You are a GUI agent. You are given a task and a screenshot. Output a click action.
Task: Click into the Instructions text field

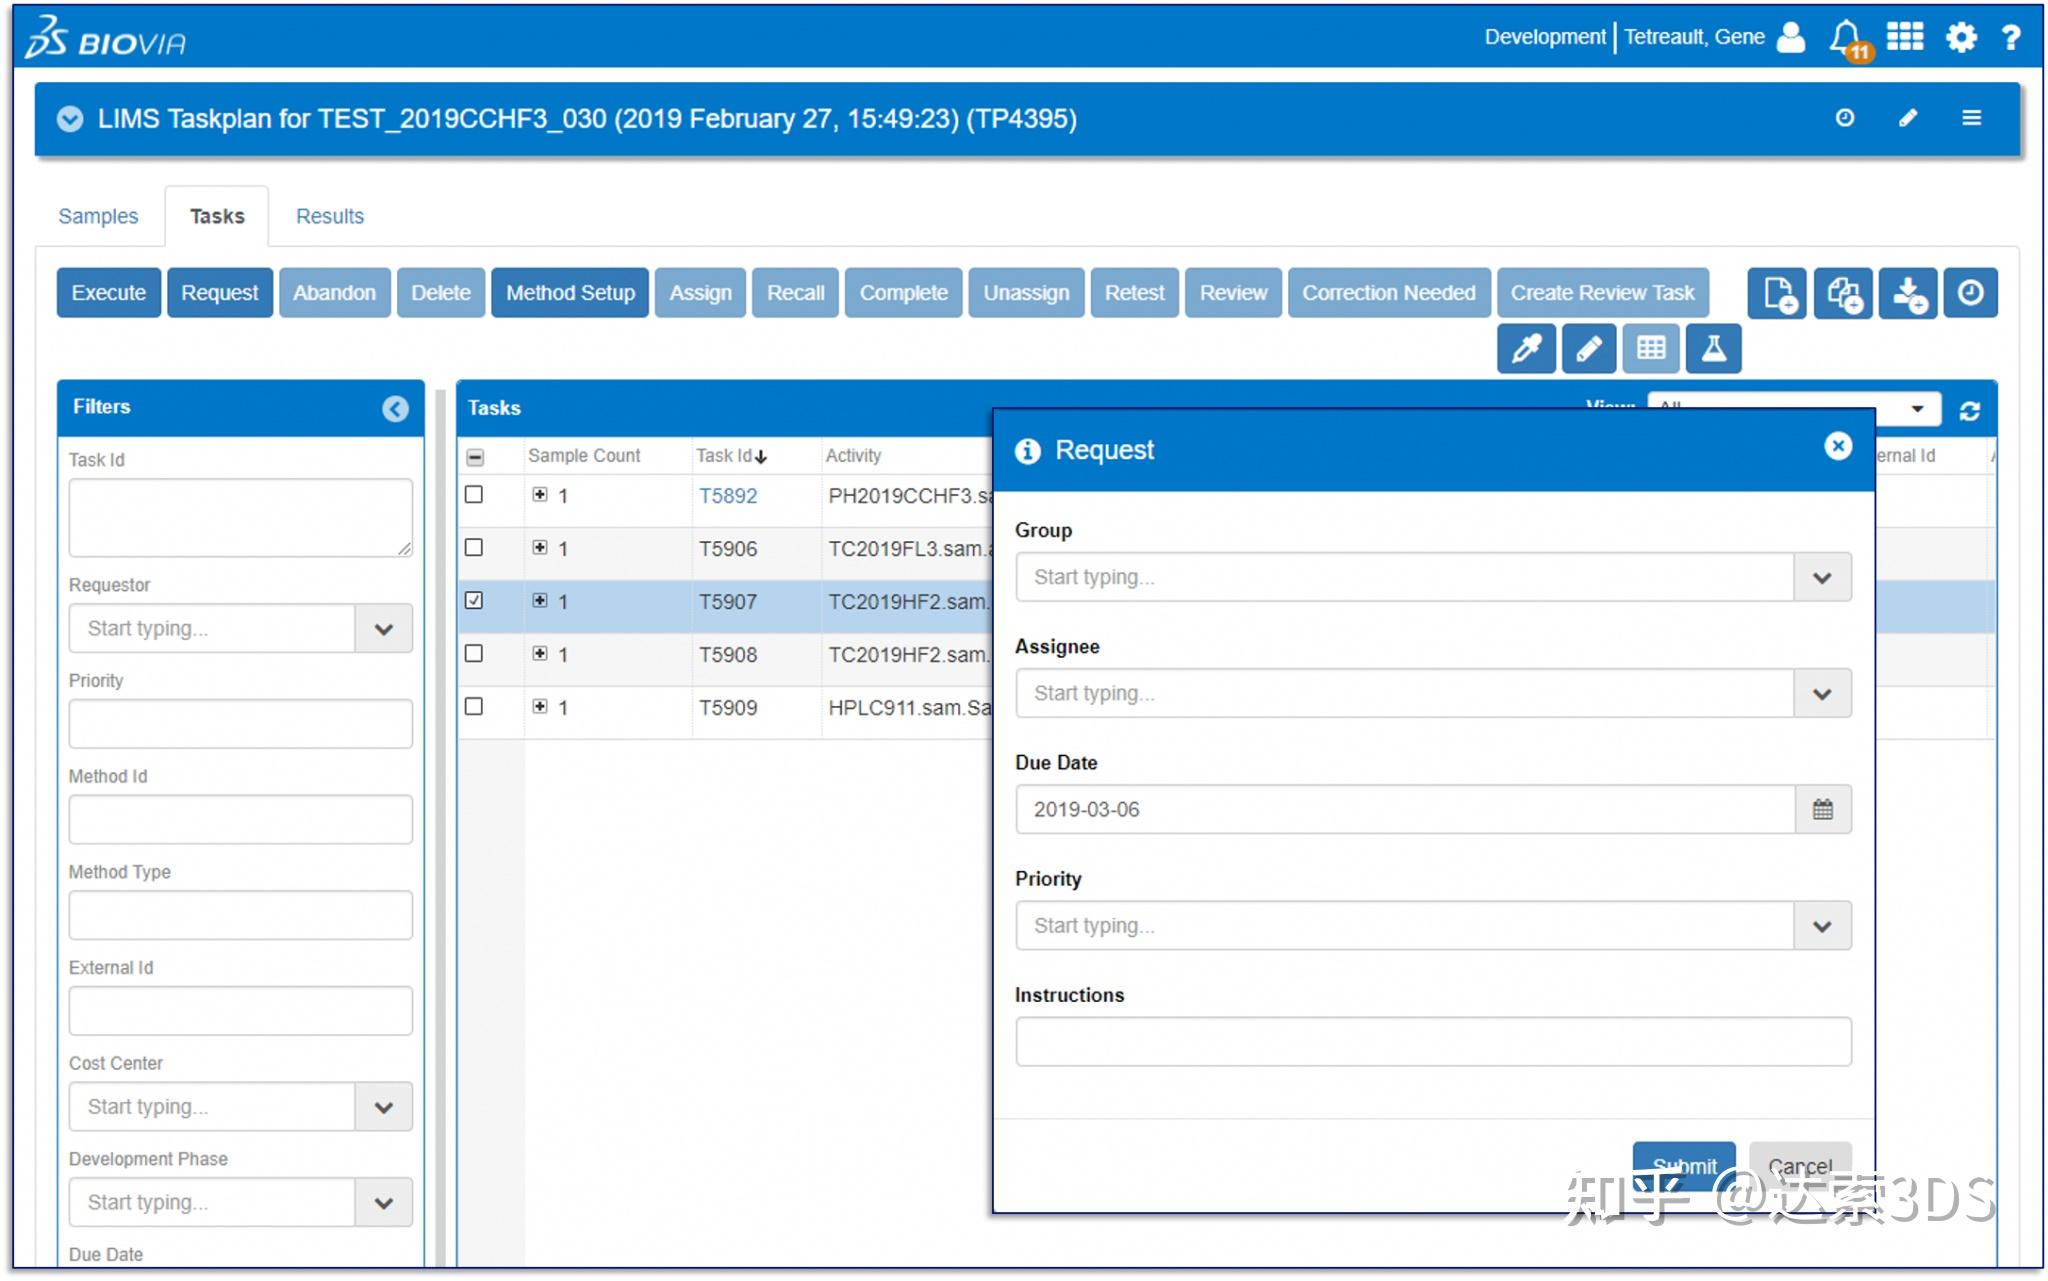(x=1432, y=1042)
